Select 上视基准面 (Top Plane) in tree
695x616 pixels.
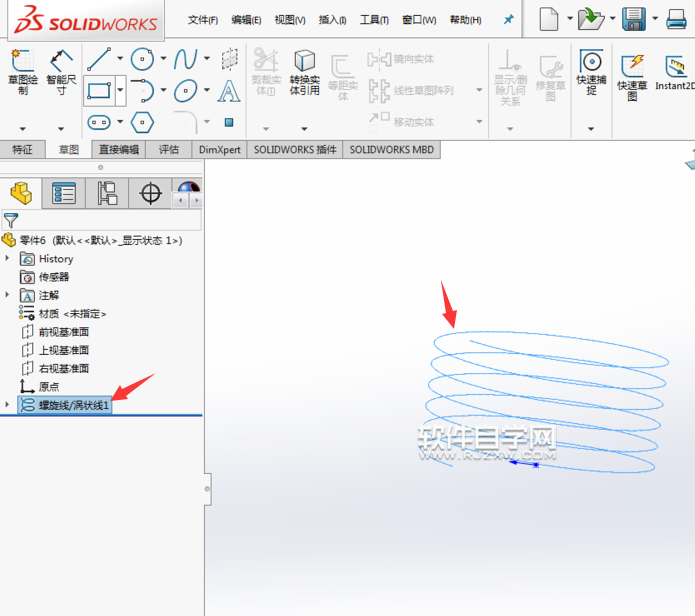coord(55,350)
